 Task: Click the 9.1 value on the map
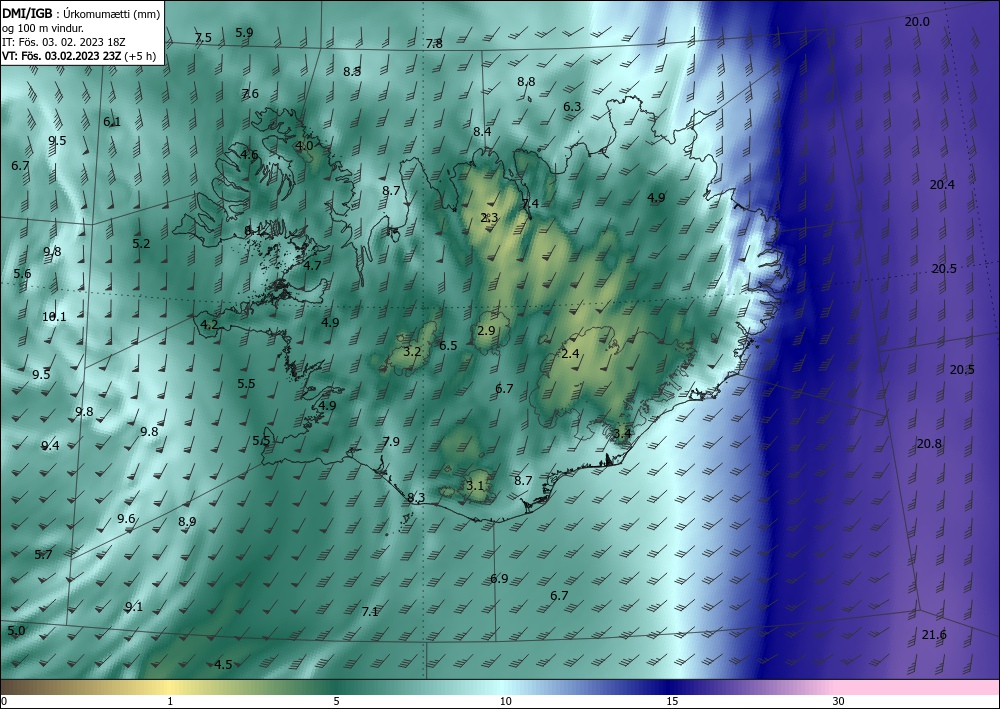(x=134, y=607)
